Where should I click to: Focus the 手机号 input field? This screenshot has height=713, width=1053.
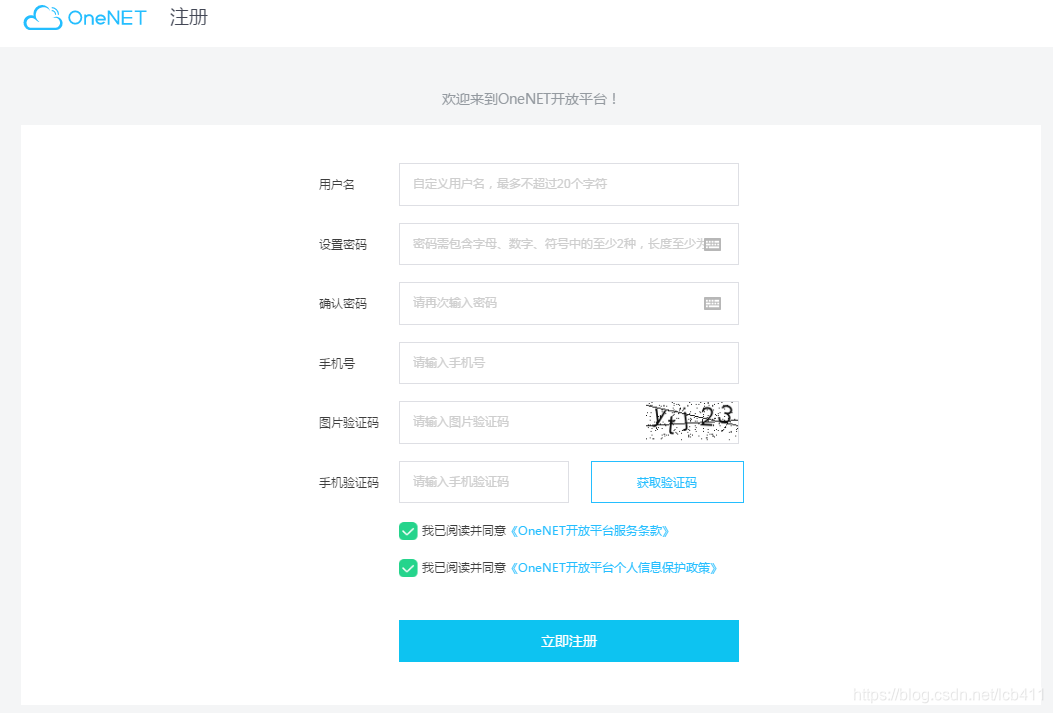click(569, 363)
